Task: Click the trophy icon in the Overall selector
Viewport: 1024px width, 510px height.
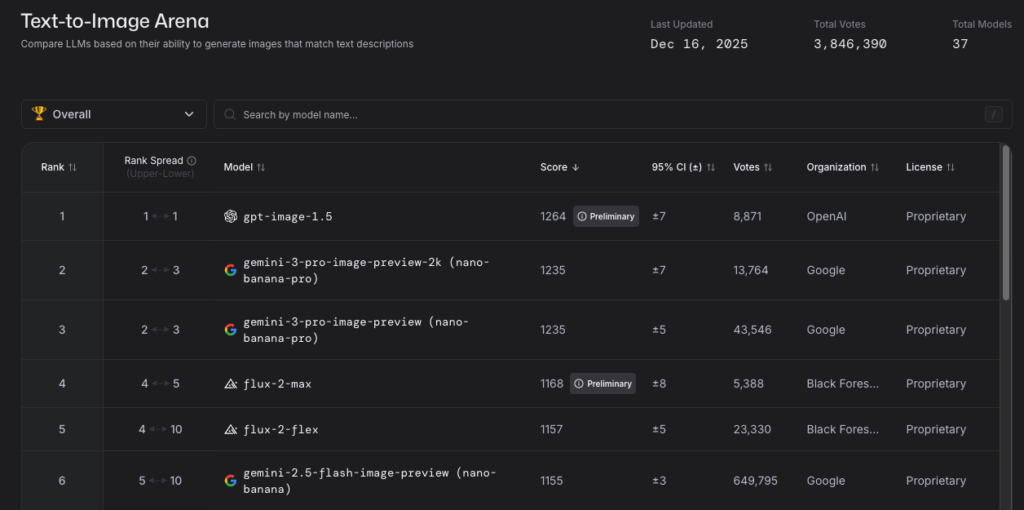Action: click(39, 114)
